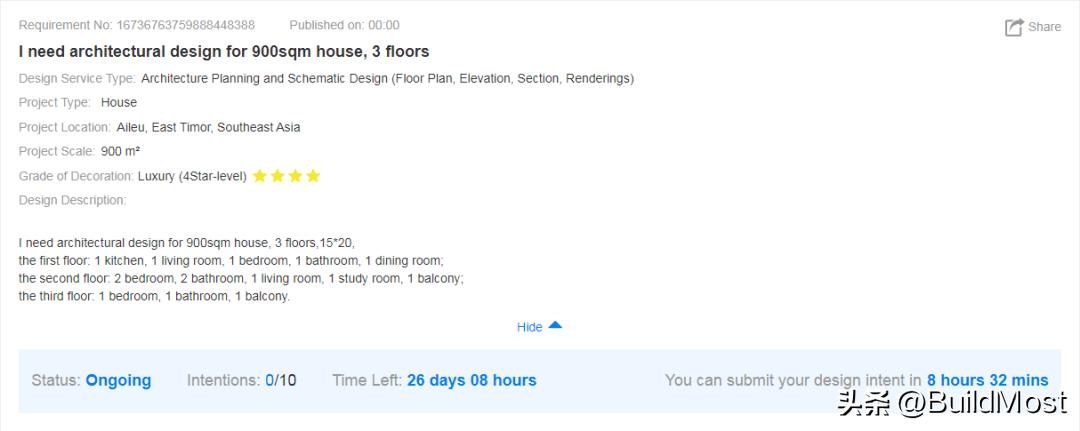The width and height of the screenshot is (1080, 431).
Task: Click the Share link text
Action: (1044, 27)
